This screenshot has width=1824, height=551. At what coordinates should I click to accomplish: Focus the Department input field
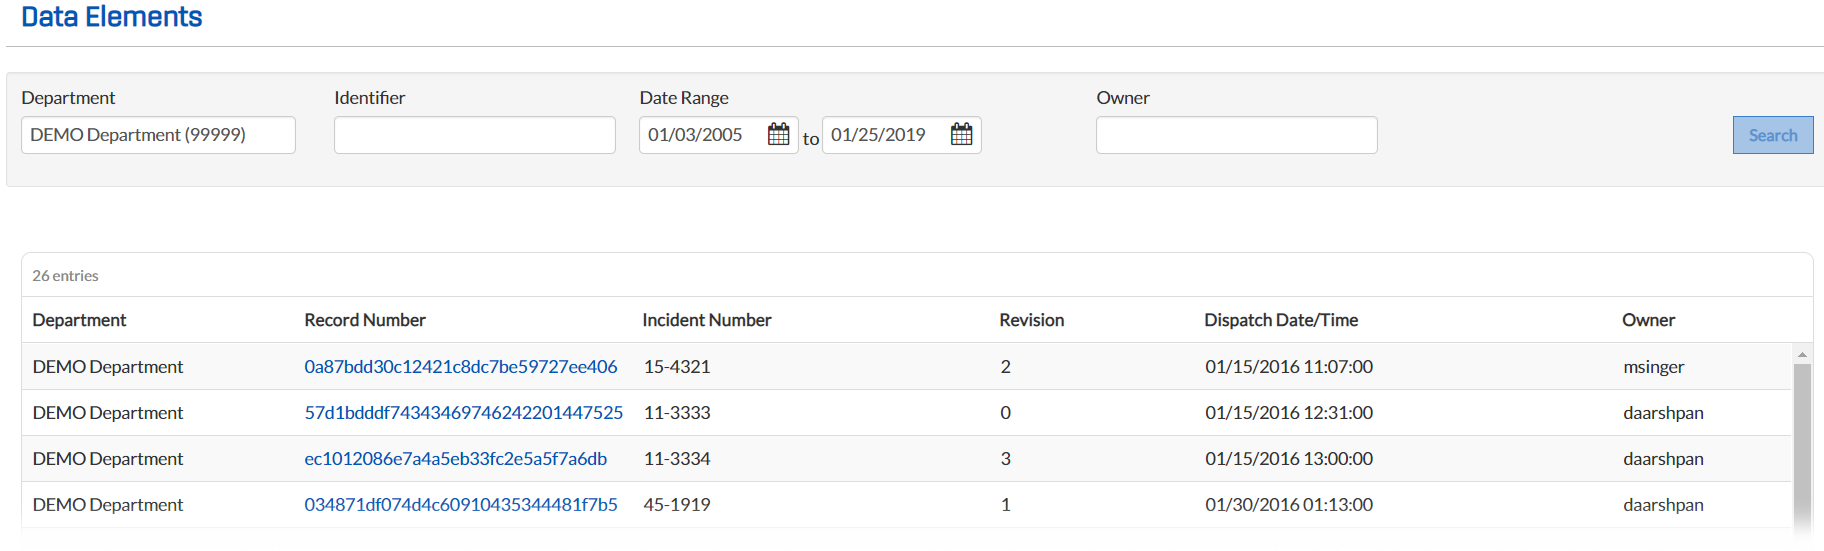pos(158,135)
